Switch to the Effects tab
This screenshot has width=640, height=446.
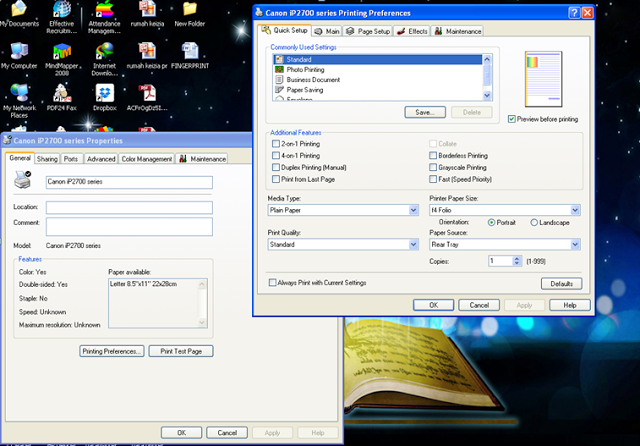pos(412,31)
